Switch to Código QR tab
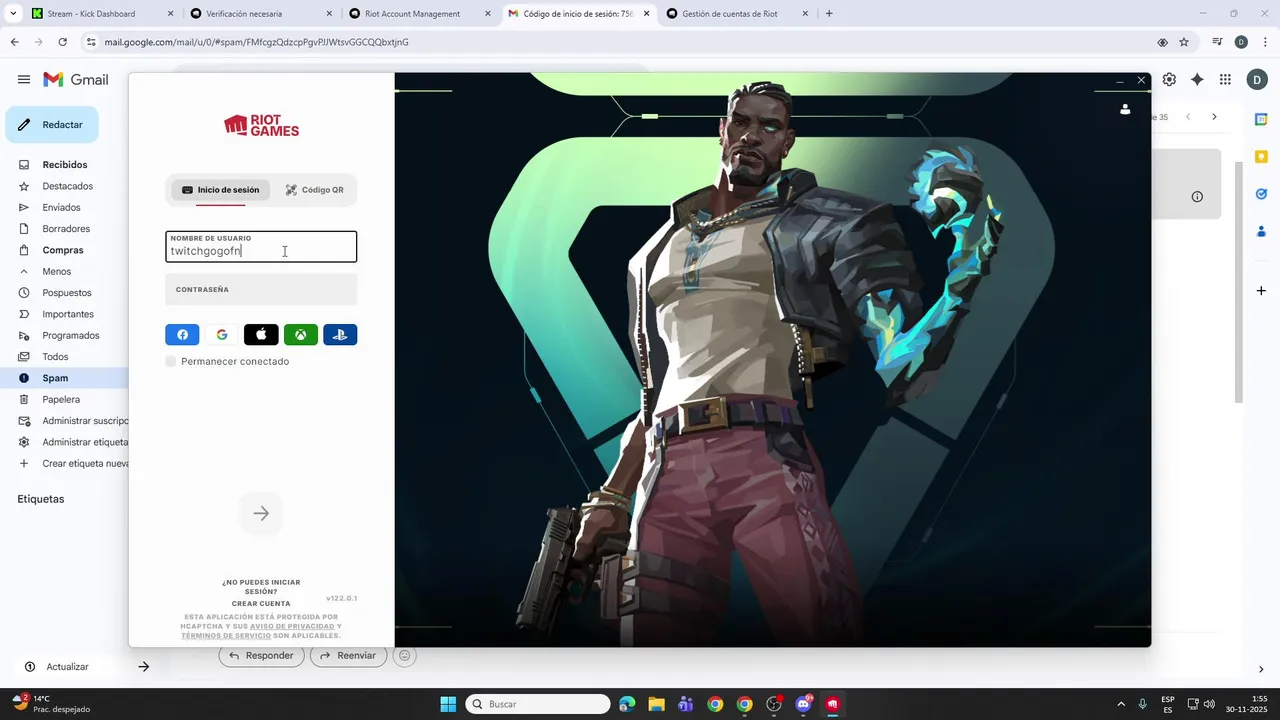Viewport: 1280px width, 720px height. coord(314,190)
